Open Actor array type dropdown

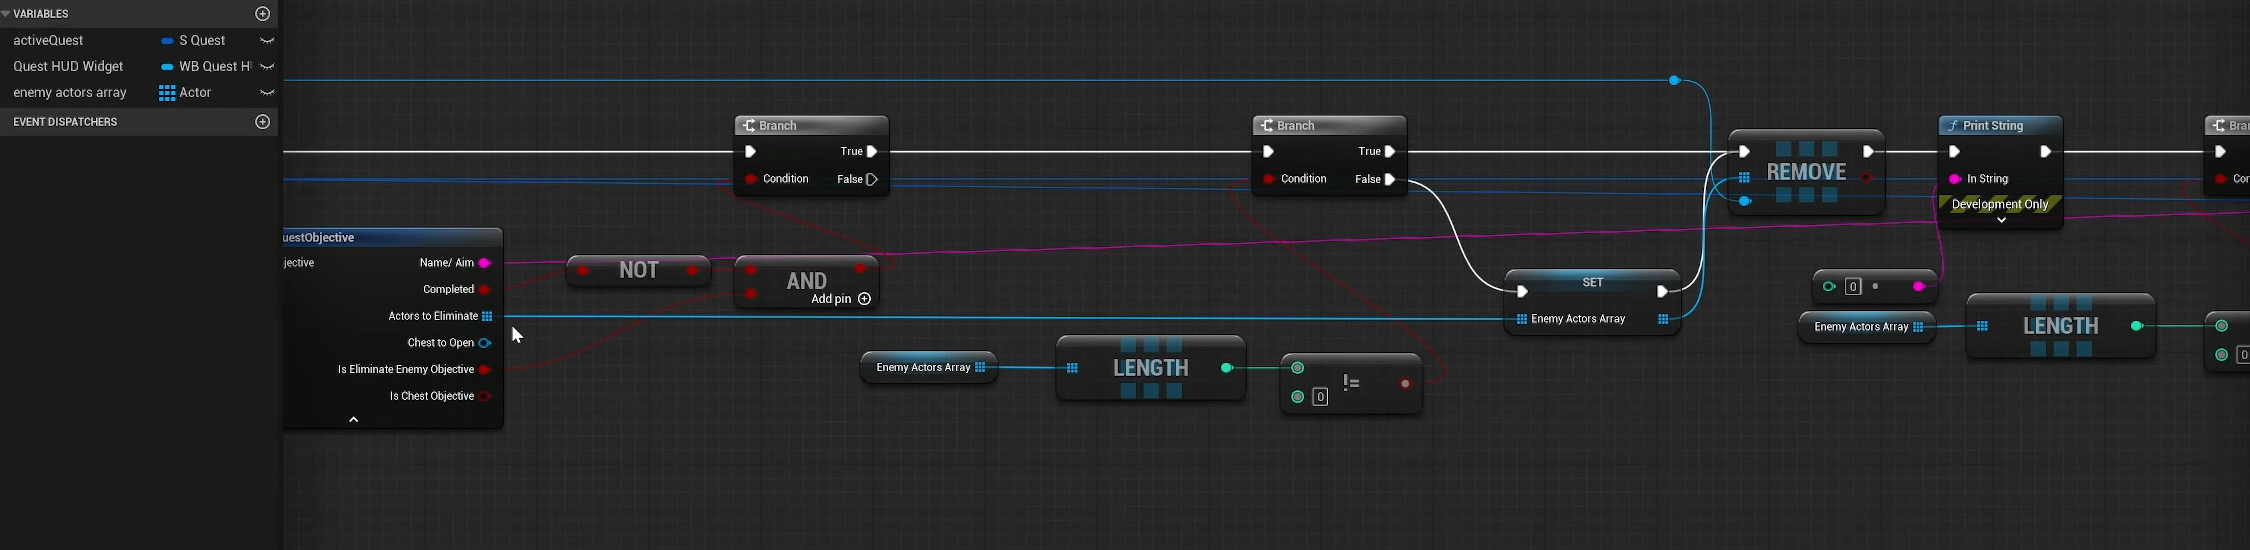click(x=186, y=93)
